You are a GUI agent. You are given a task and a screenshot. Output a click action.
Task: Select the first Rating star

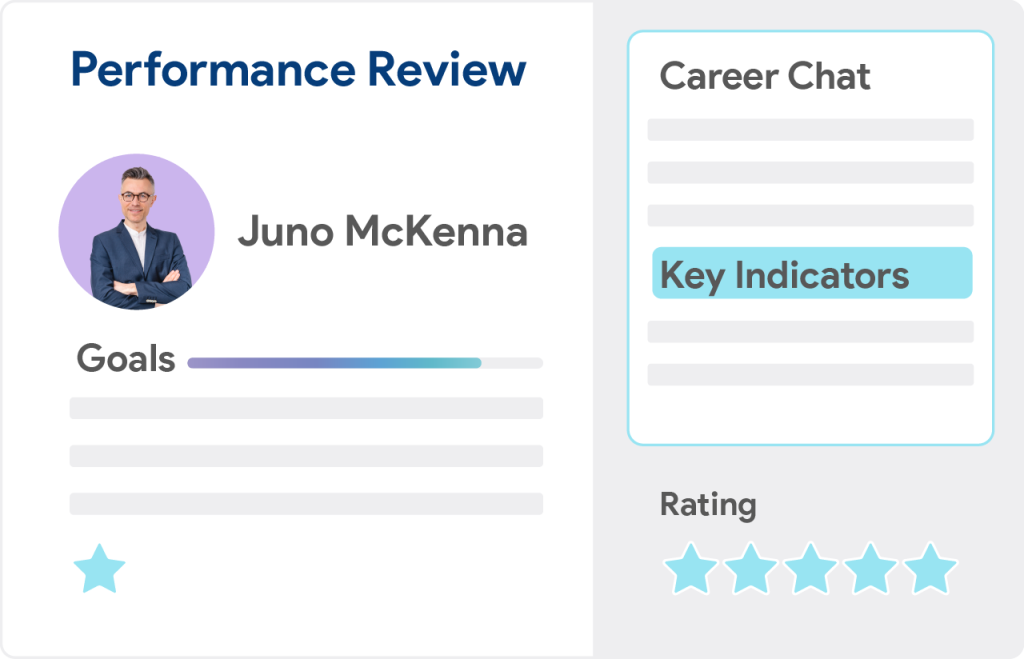point(690,568)
